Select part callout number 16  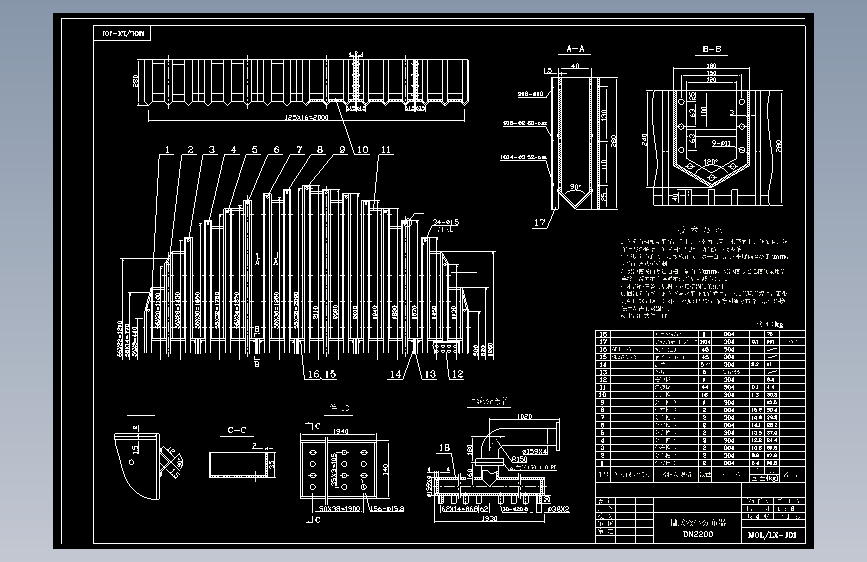click(x=313, y=374)
